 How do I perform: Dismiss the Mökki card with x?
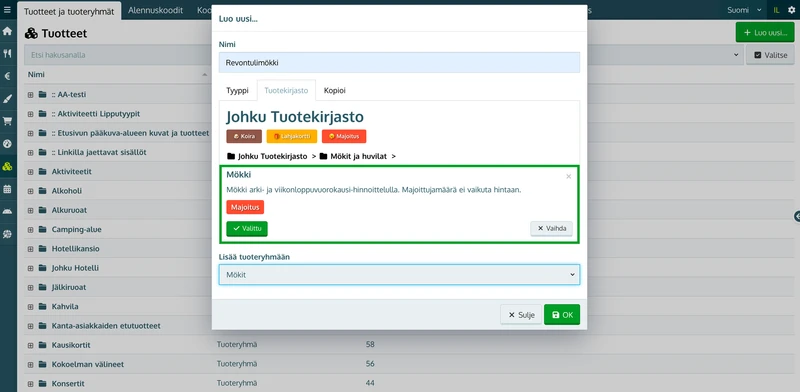pos(568,177)
